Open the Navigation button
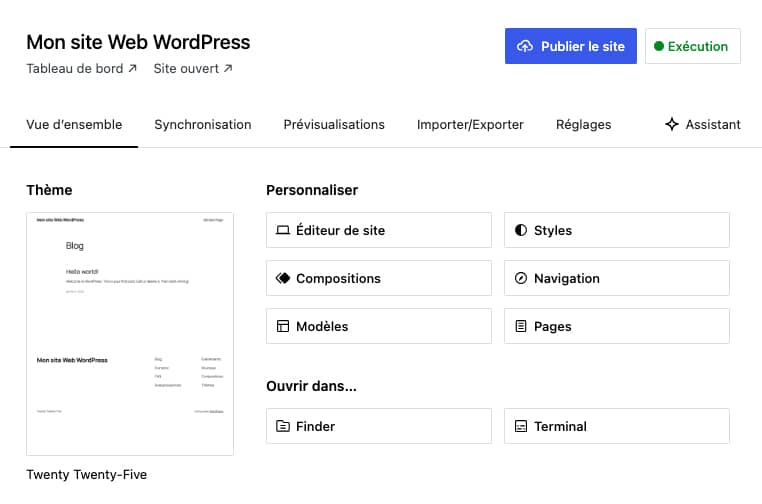Image resolution: width=762 pixels, height=504 pixels. click(617, 278)
